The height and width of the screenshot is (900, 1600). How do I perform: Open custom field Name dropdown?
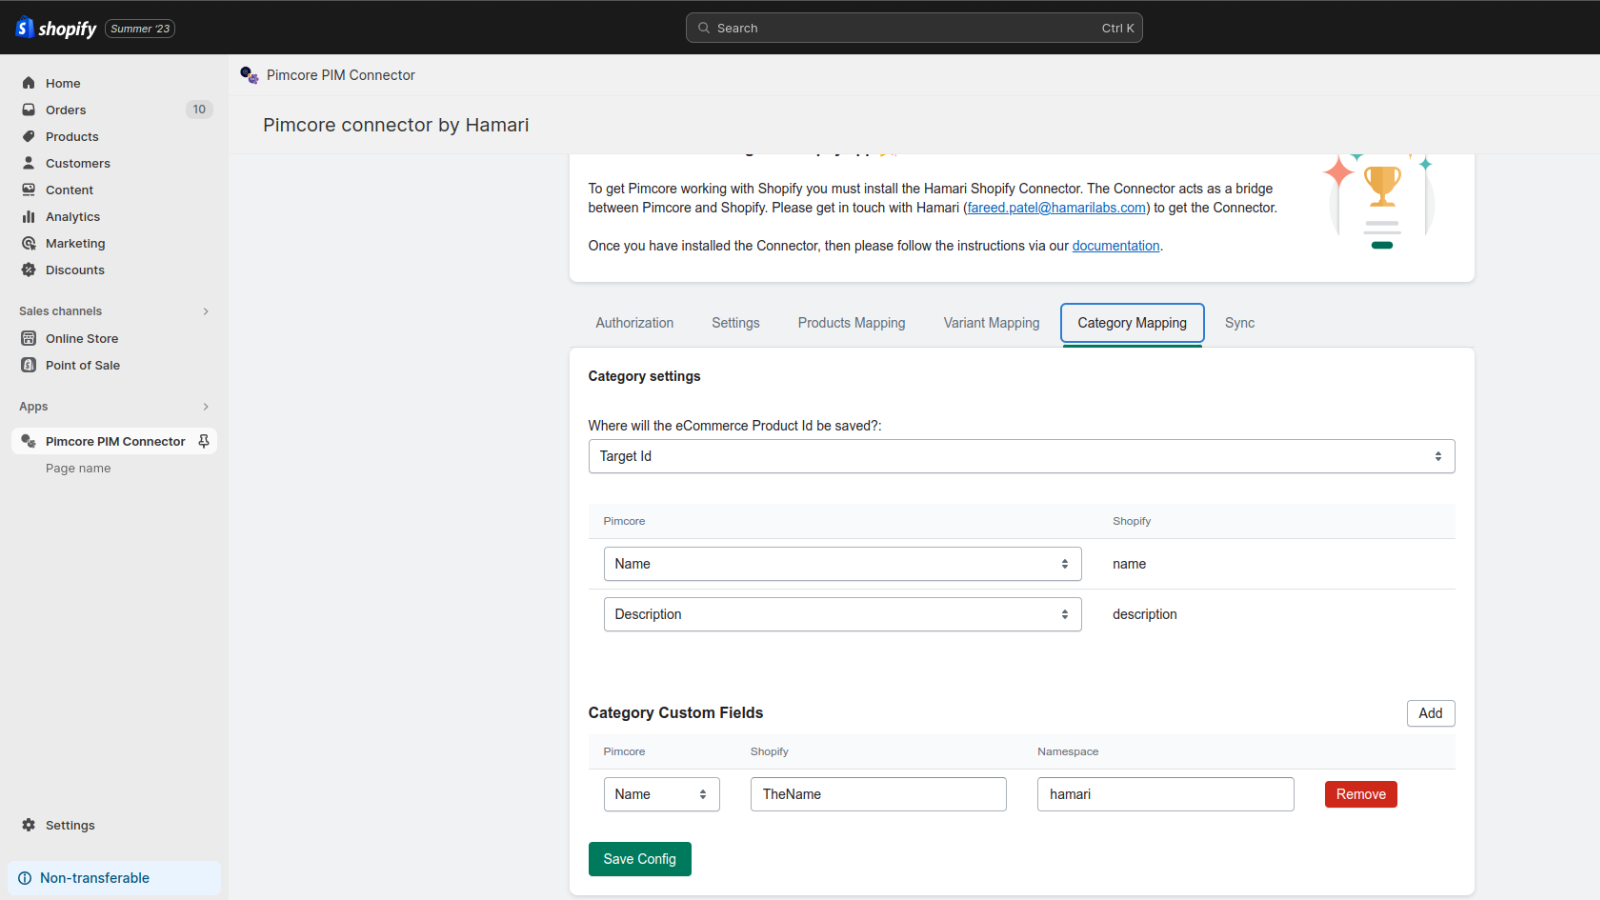click(661, 794)
